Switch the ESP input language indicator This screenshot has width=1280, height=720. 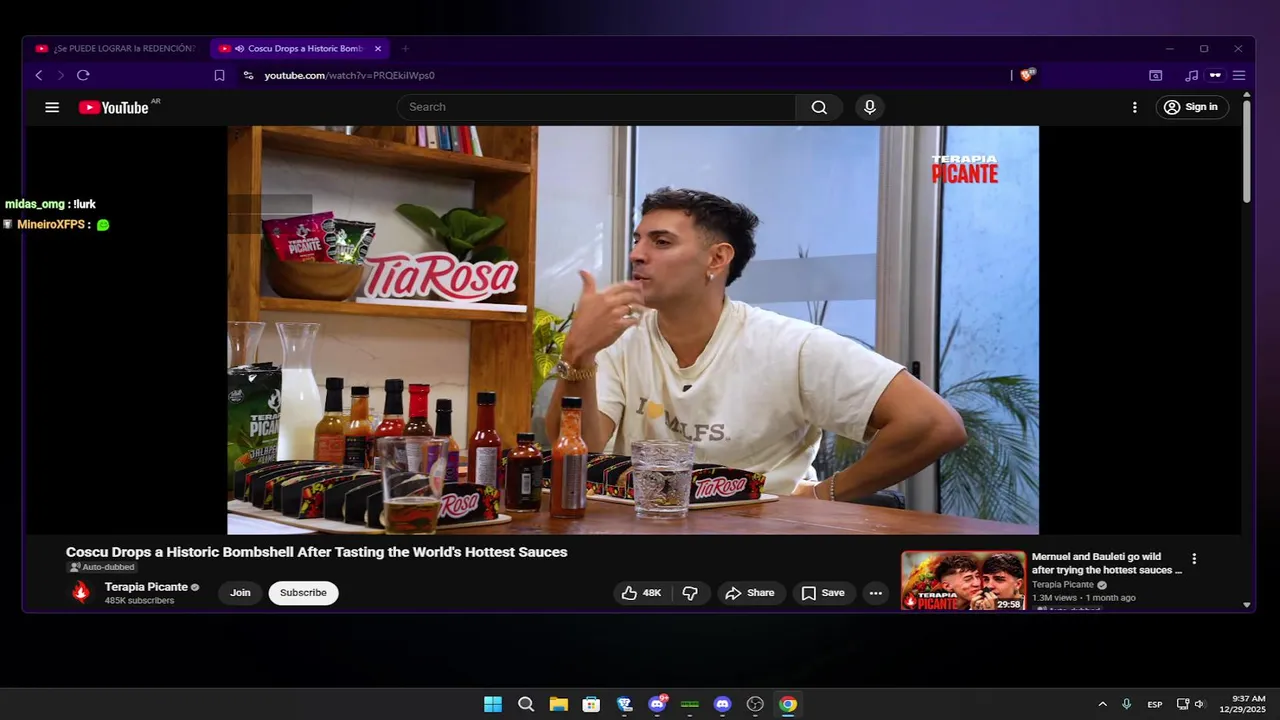click(1155, 704)
